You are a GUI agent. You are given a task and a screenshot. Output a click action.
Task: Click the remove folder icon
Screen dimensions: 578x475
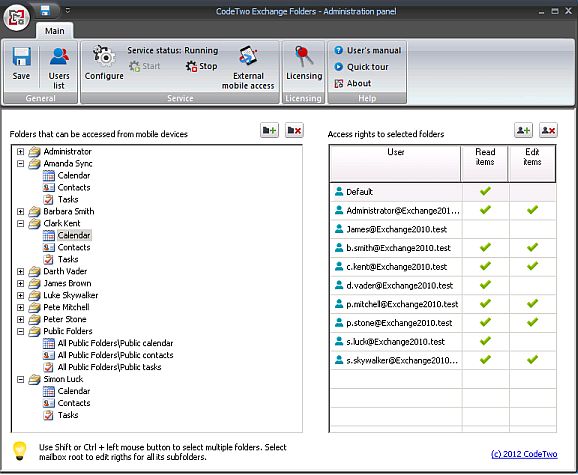tap(294, 130)
